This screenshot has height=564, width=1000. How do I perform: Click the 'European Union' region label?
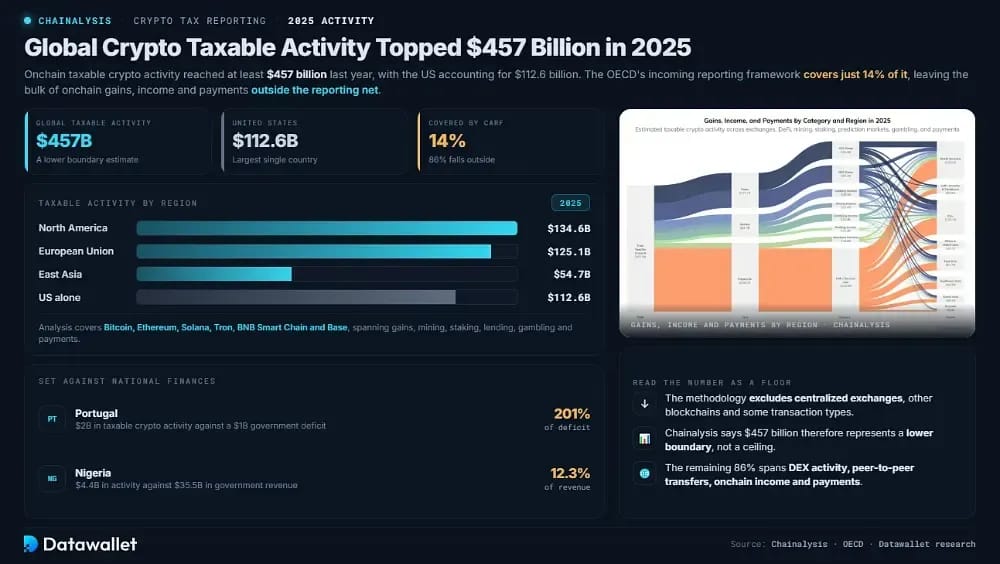pyautogui.click(x=76, y=251)
